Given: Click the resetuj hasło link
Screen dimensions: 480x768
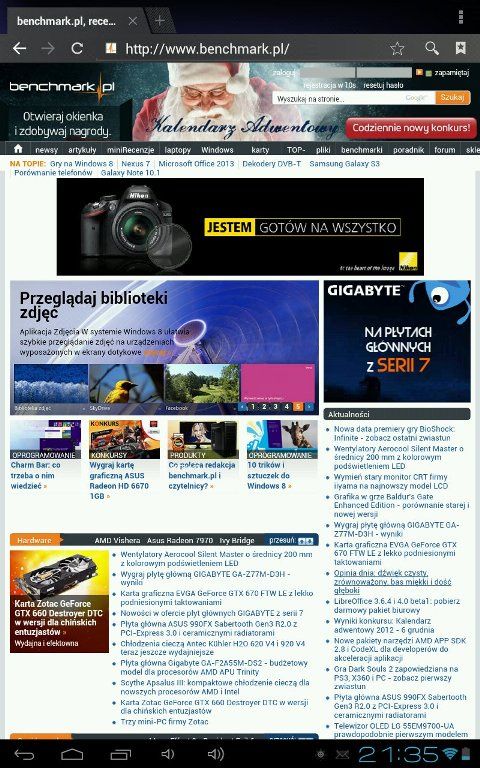Looking at the screenshot, I should point(384,85).
